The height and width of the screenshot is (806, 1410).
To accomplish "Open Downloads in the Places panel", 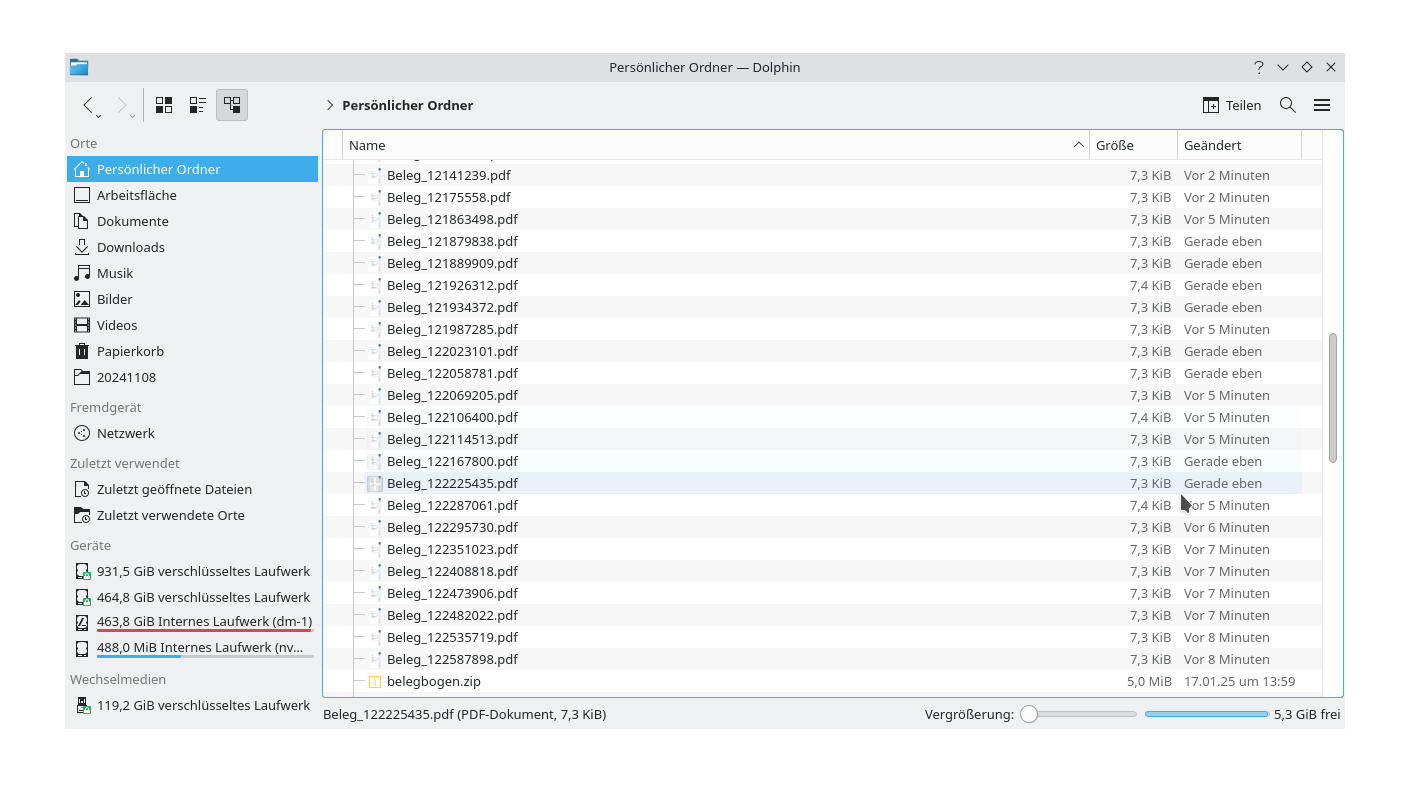I will [130, 247].
